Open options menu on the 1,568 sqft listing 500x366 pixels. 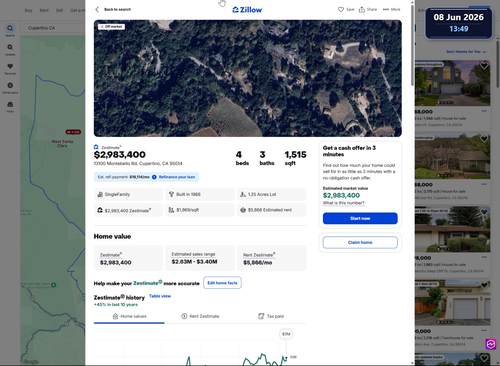pos(484,111)
